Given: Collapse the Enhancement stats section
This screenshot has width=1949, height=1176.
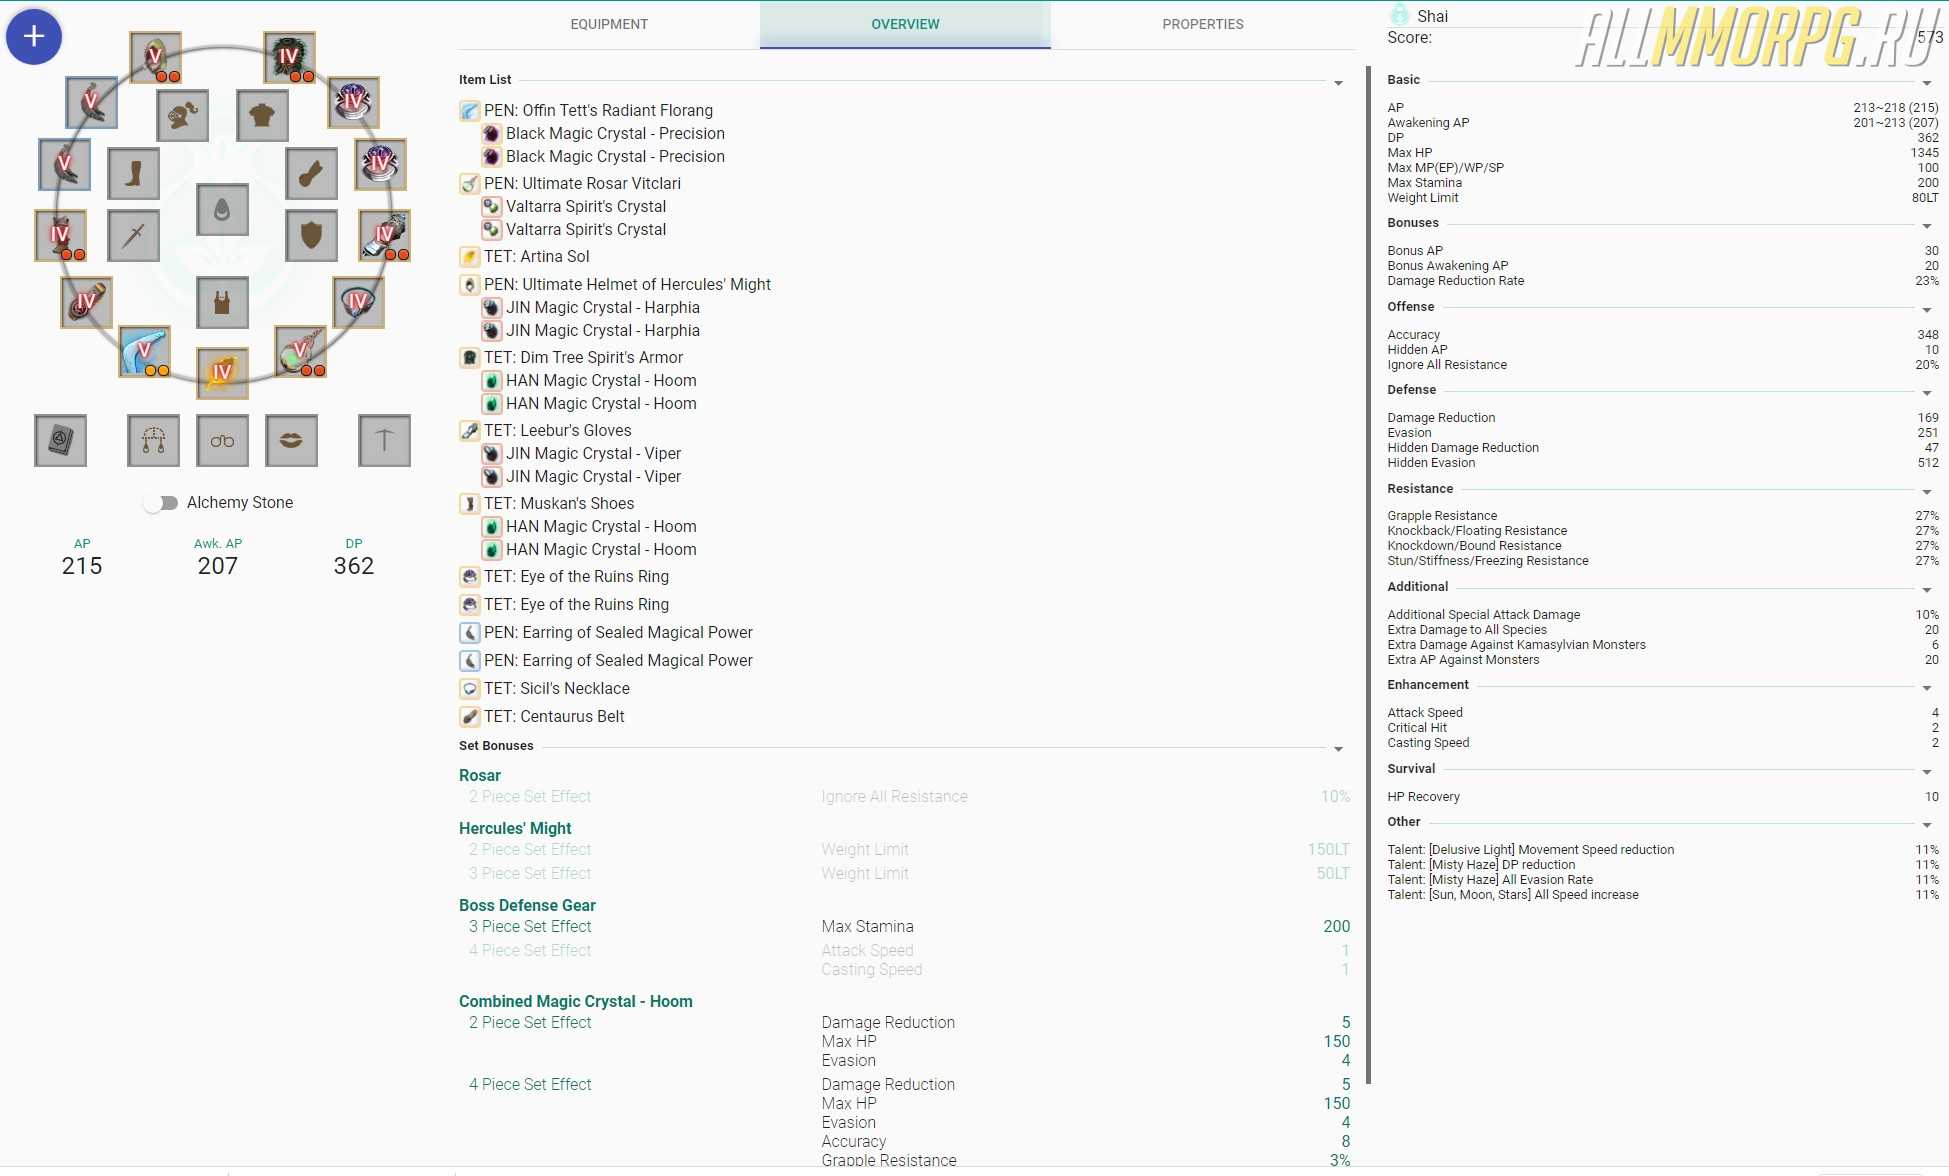Looking at the screenshot, I should coord(1927,688).
